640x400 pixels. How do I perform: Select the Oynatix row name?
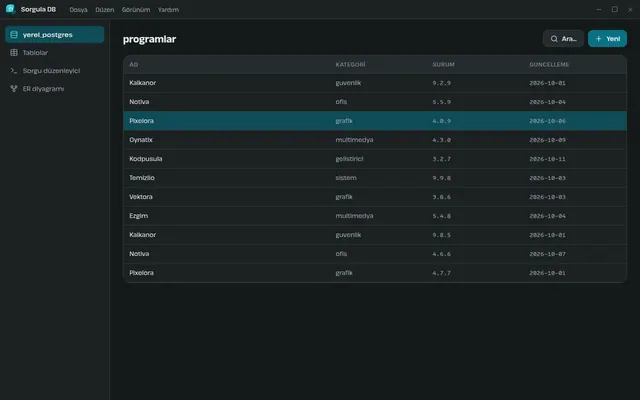(x=141, y=140)
